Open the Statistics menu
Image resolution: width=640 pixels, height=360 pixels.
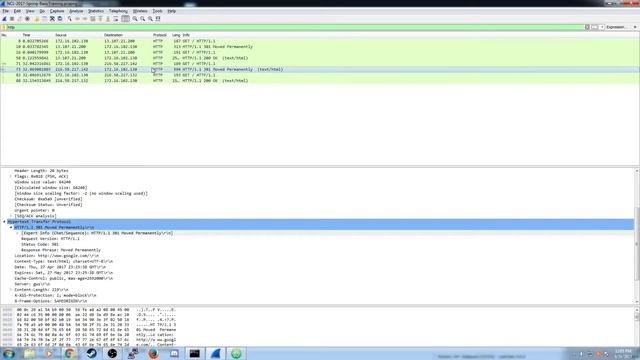96,11
